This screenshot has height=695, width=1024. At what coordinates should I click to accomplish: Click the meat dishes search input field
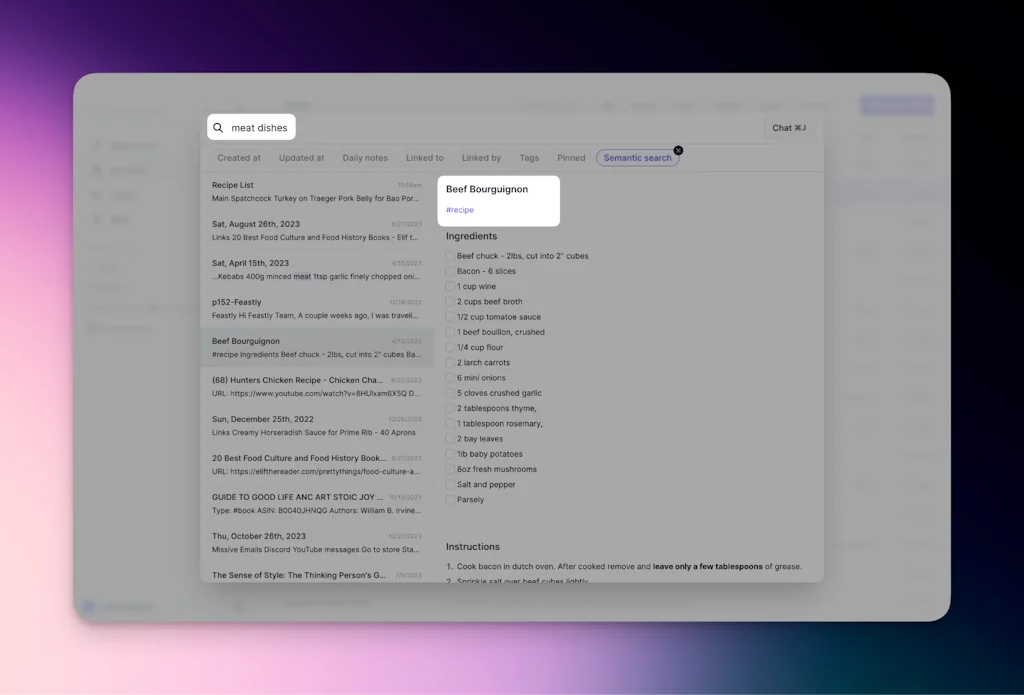point(260,127)
